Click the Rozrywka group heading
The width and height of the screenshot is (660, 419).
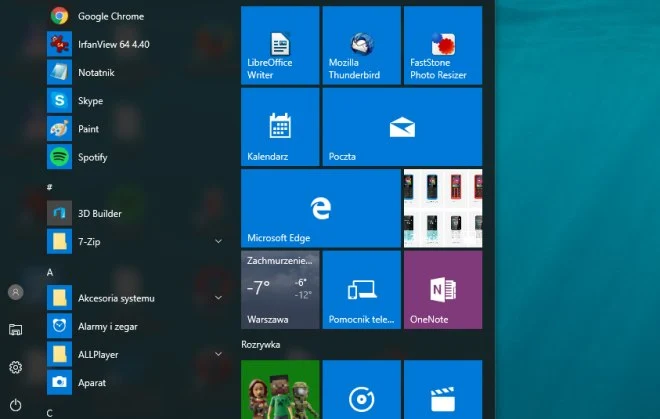pyautogui.click(x=261, y=344)
